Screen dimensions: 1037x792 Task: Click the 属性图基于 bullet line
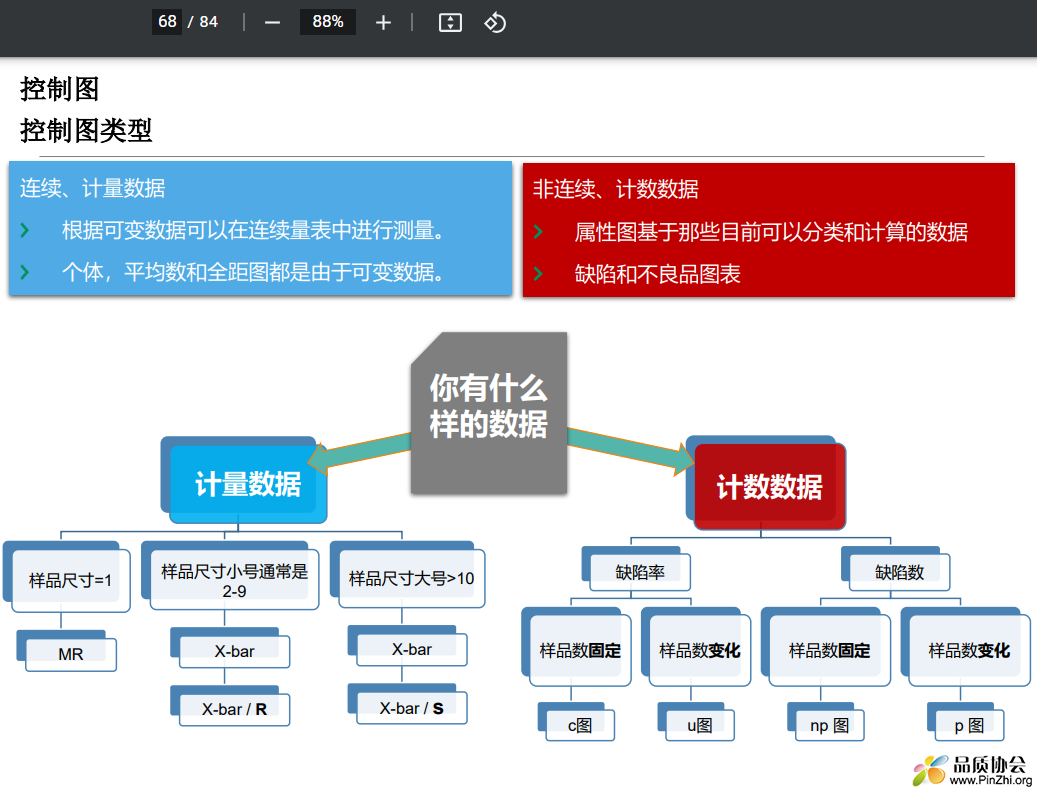[x=771, y=232]
